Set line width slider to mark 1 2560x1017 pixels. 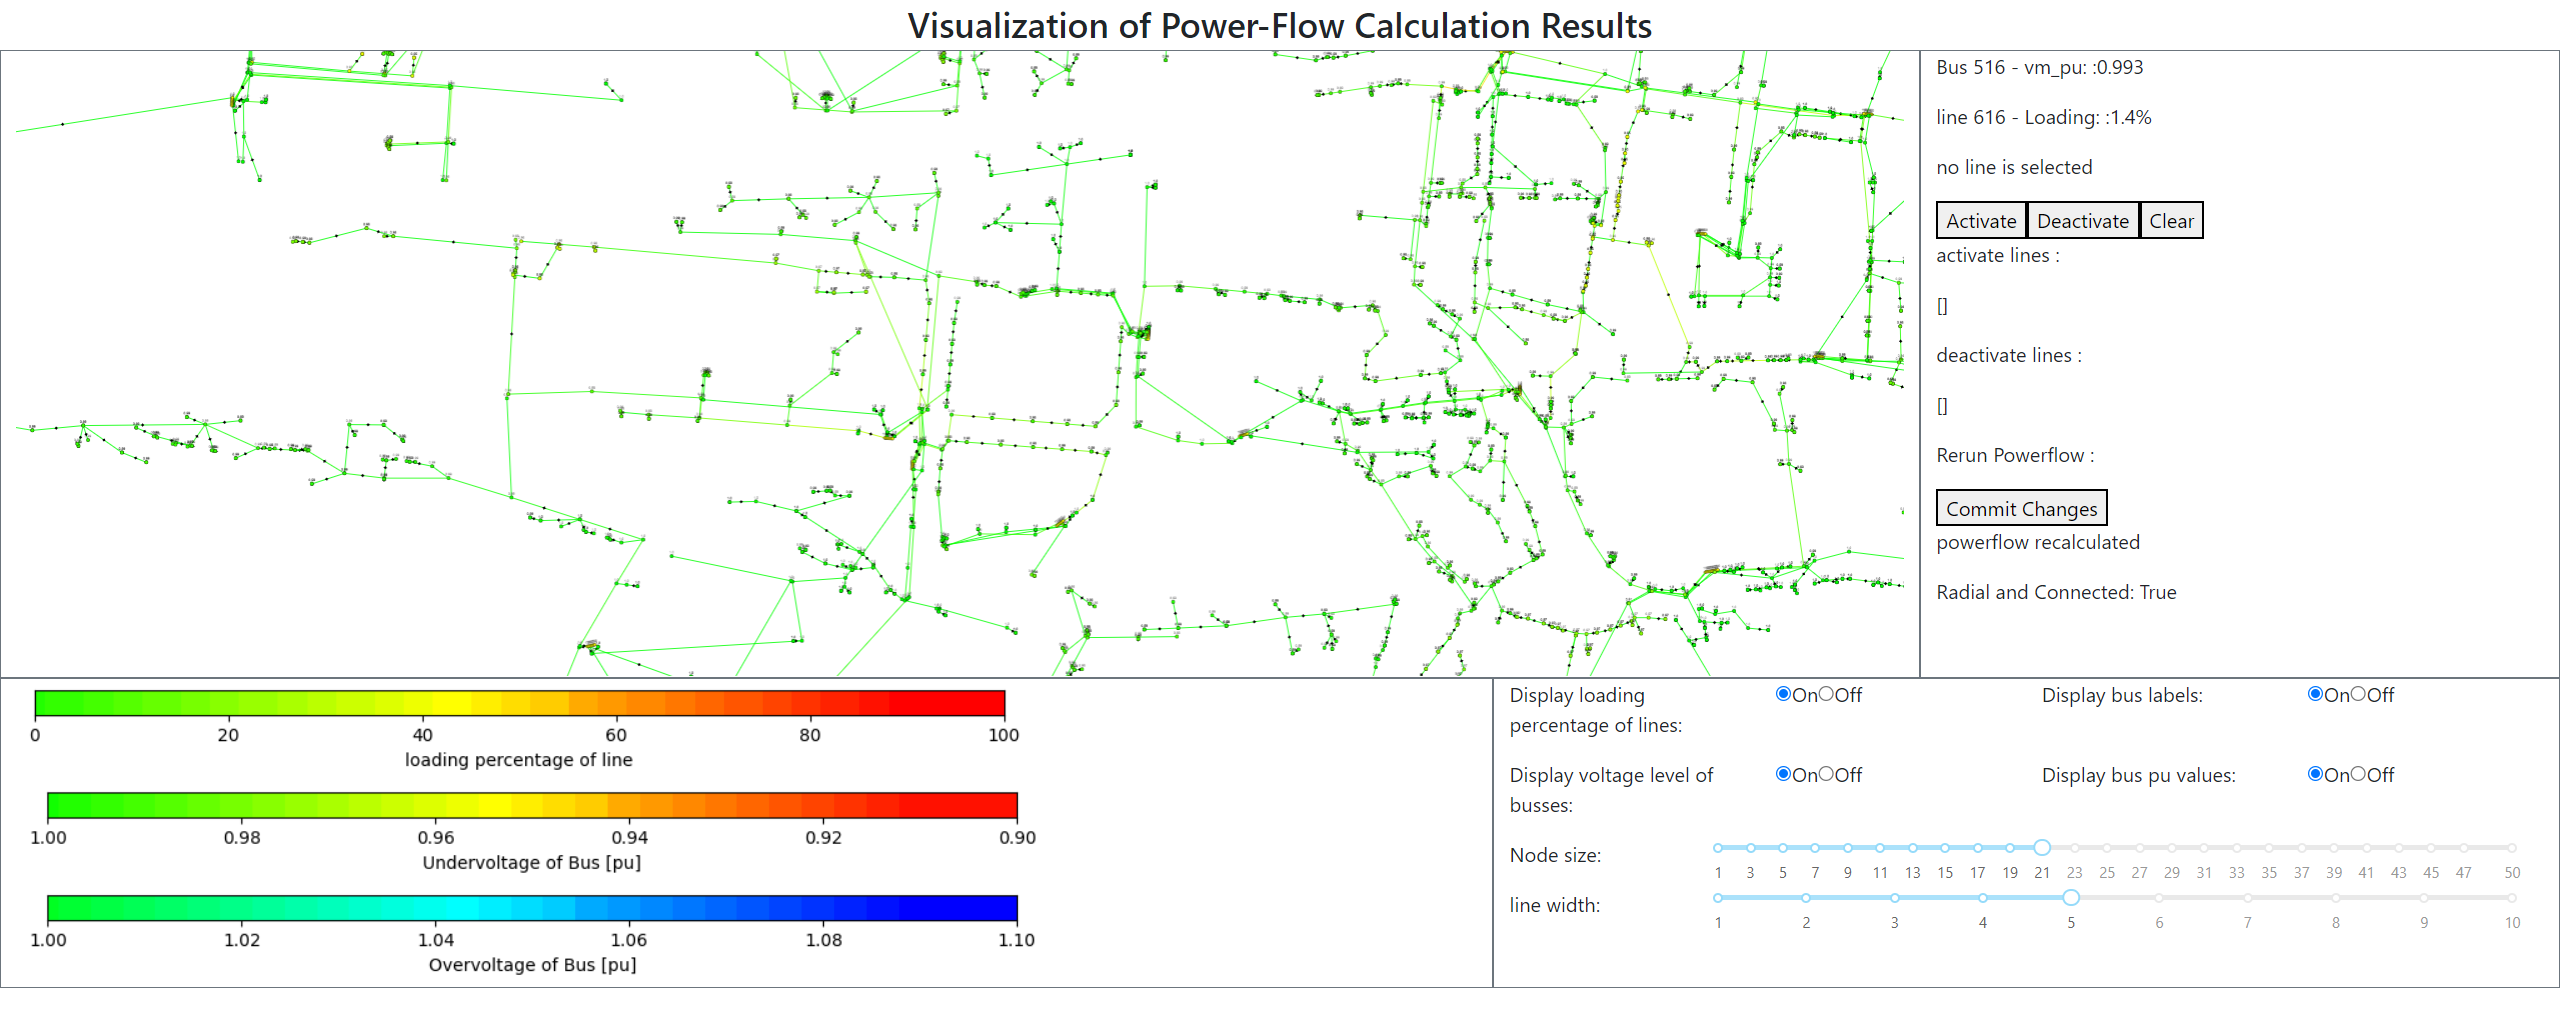(x=1718, y=898)
